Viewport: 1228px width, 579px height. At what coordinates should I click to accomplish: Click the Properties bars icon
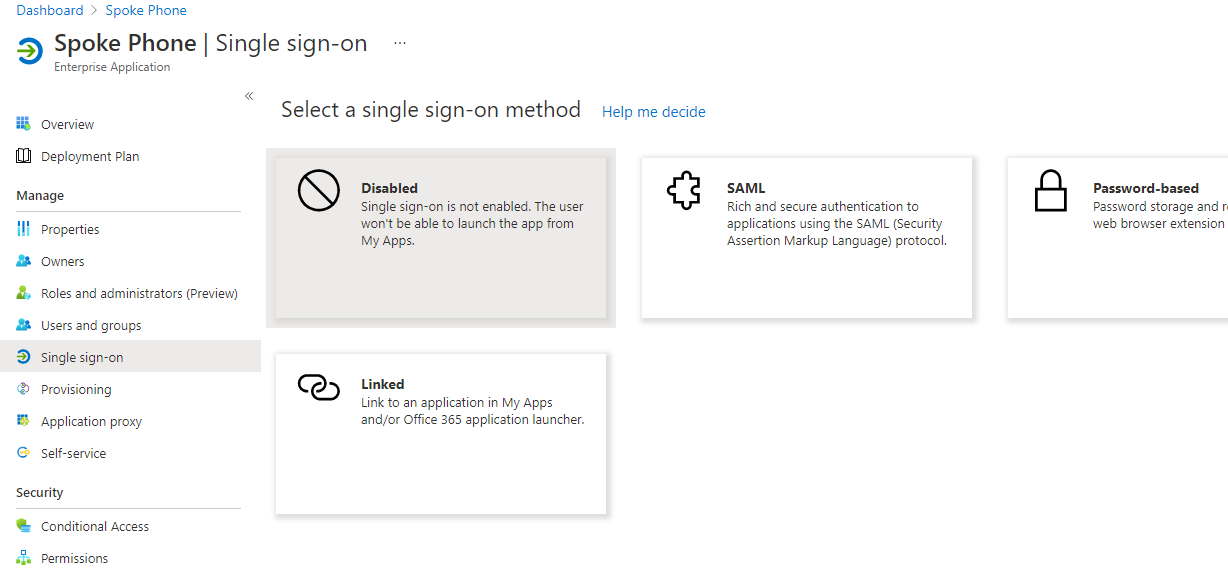pyautogui.click(x=23, y=229)
